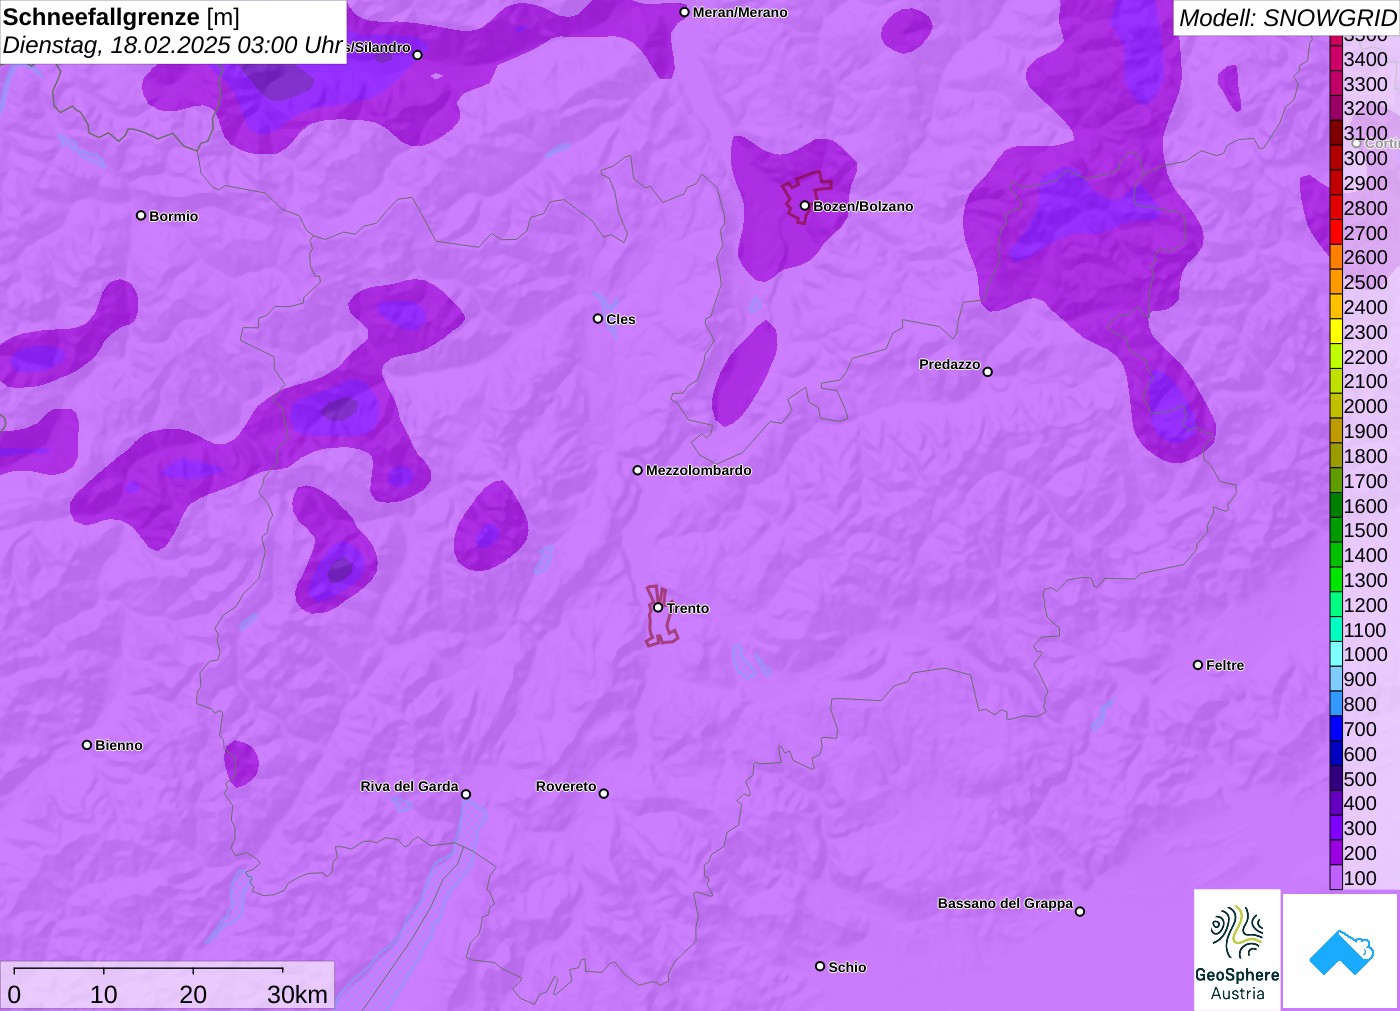The width and height of the screenshot is (1400, 1011).
Task: Click the Bassano del Grappa label text
Action: pyautogui.click(x=1005, y=903)
